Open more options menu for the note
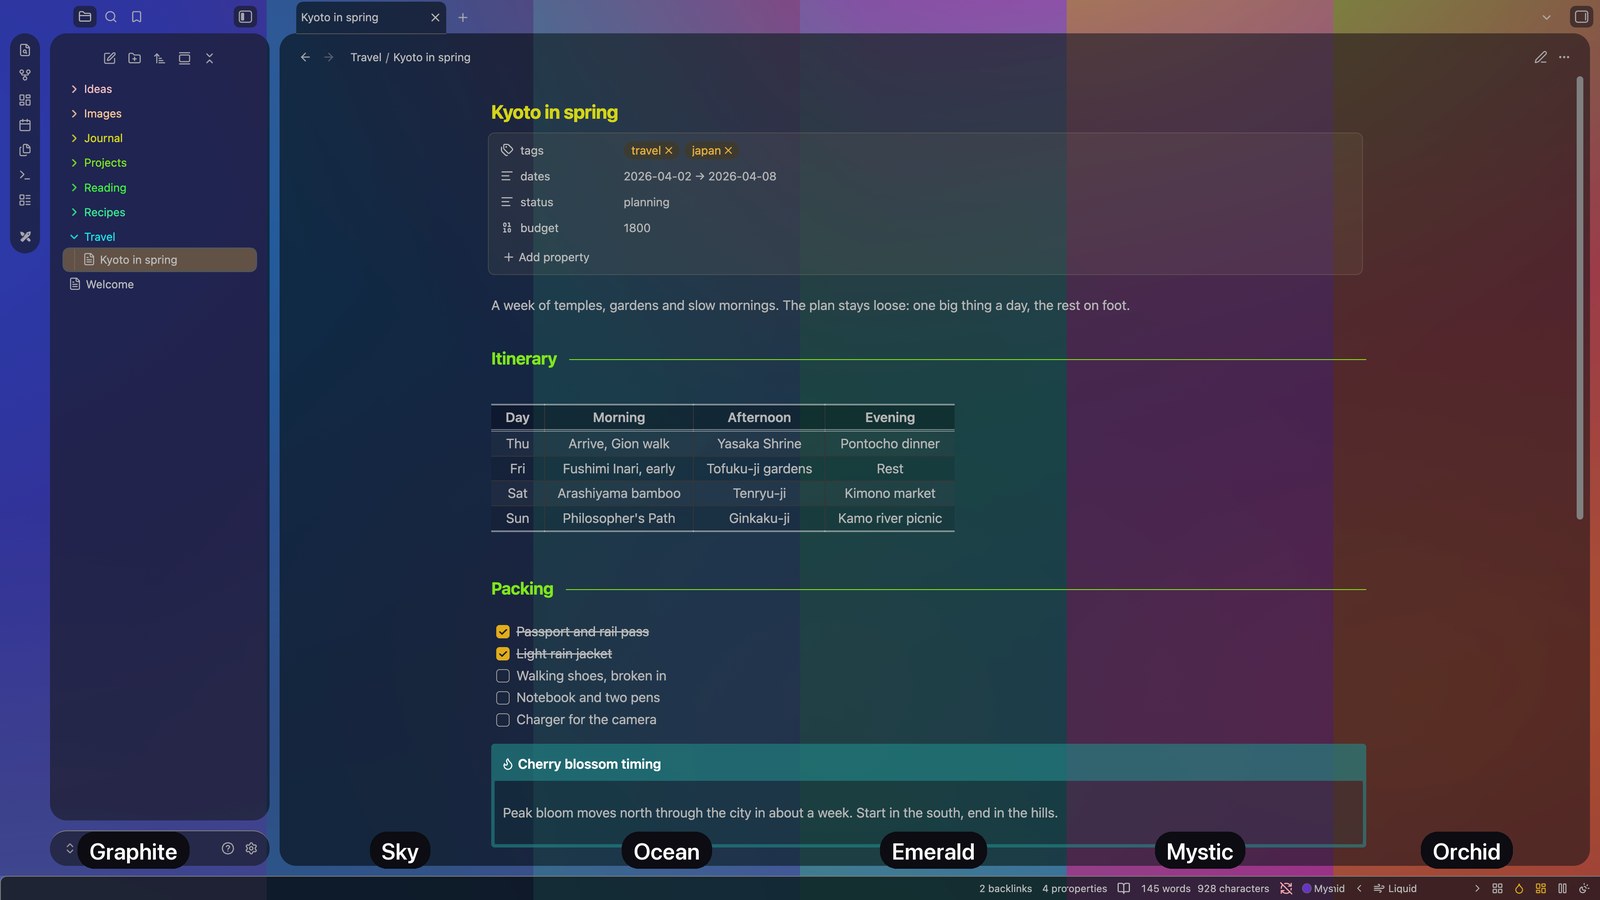 pyautogui.click(x=1564, y=57)
